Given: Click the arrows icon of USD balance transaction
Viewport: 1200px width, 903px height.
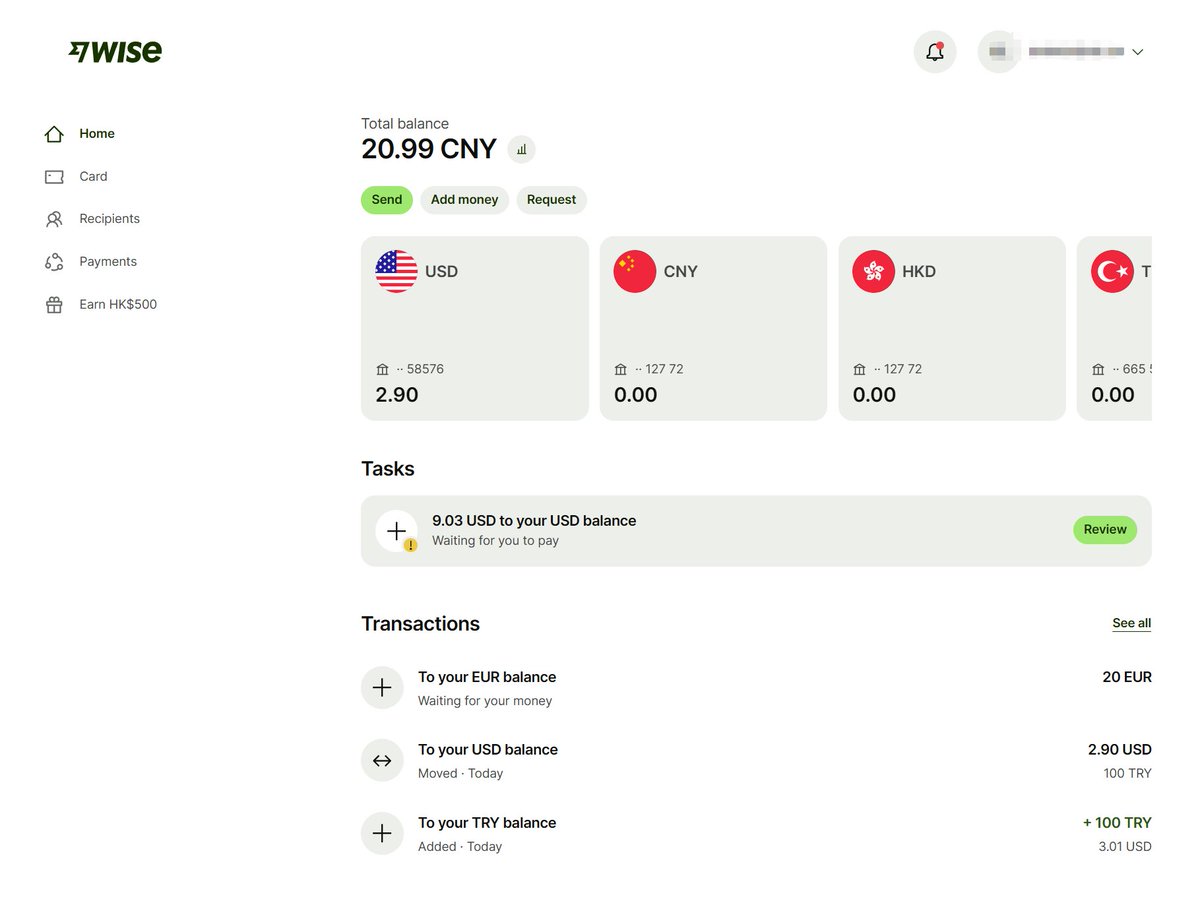Looking at the screenshot, I should pyautogui.click(x=382, y=761).
